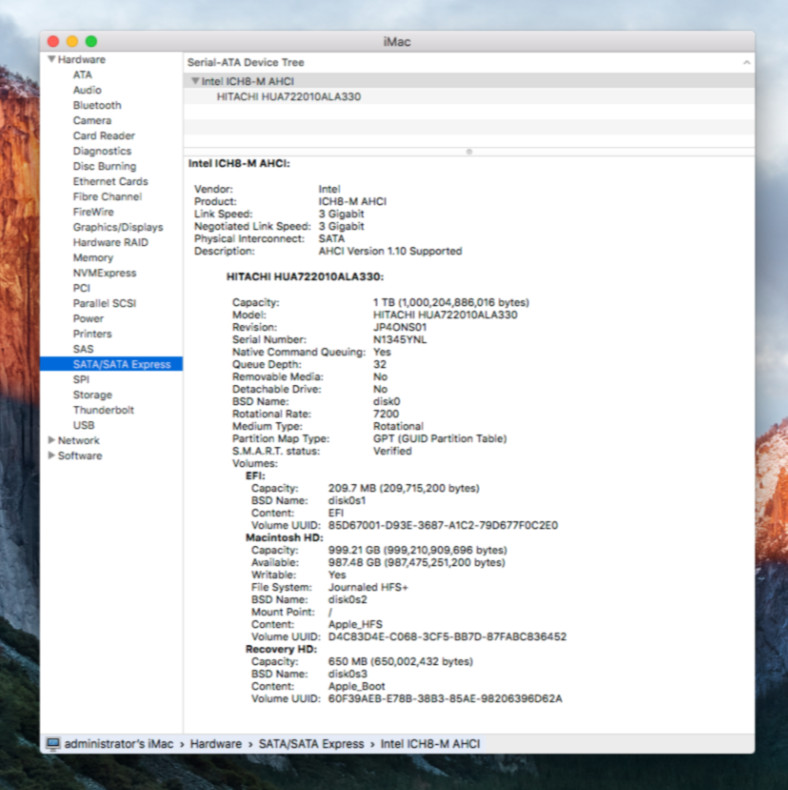788x790 pixels.
Task: Open the Storage sidebar item
Action: (92, 395)
